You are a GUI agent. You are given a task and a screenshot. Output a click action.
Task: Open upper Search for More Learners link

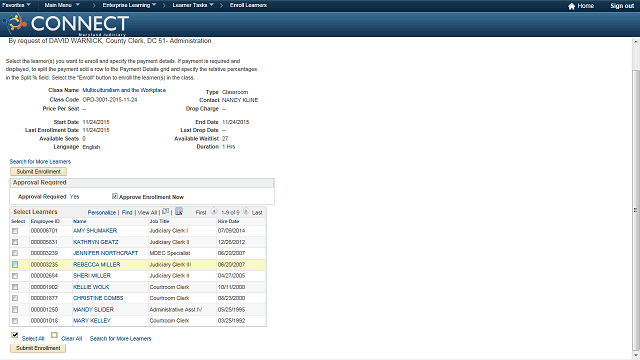coord(40,162)
